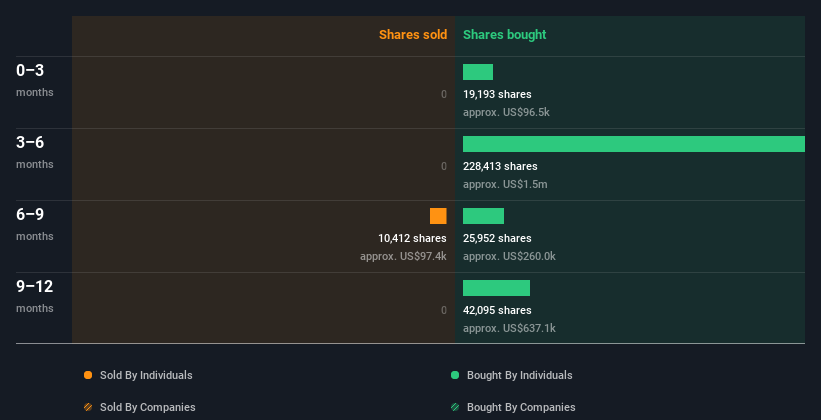Click the striped Bought By Companies legend dot
The width and height of the screenshot is (821, 420).
coord(455,407)
